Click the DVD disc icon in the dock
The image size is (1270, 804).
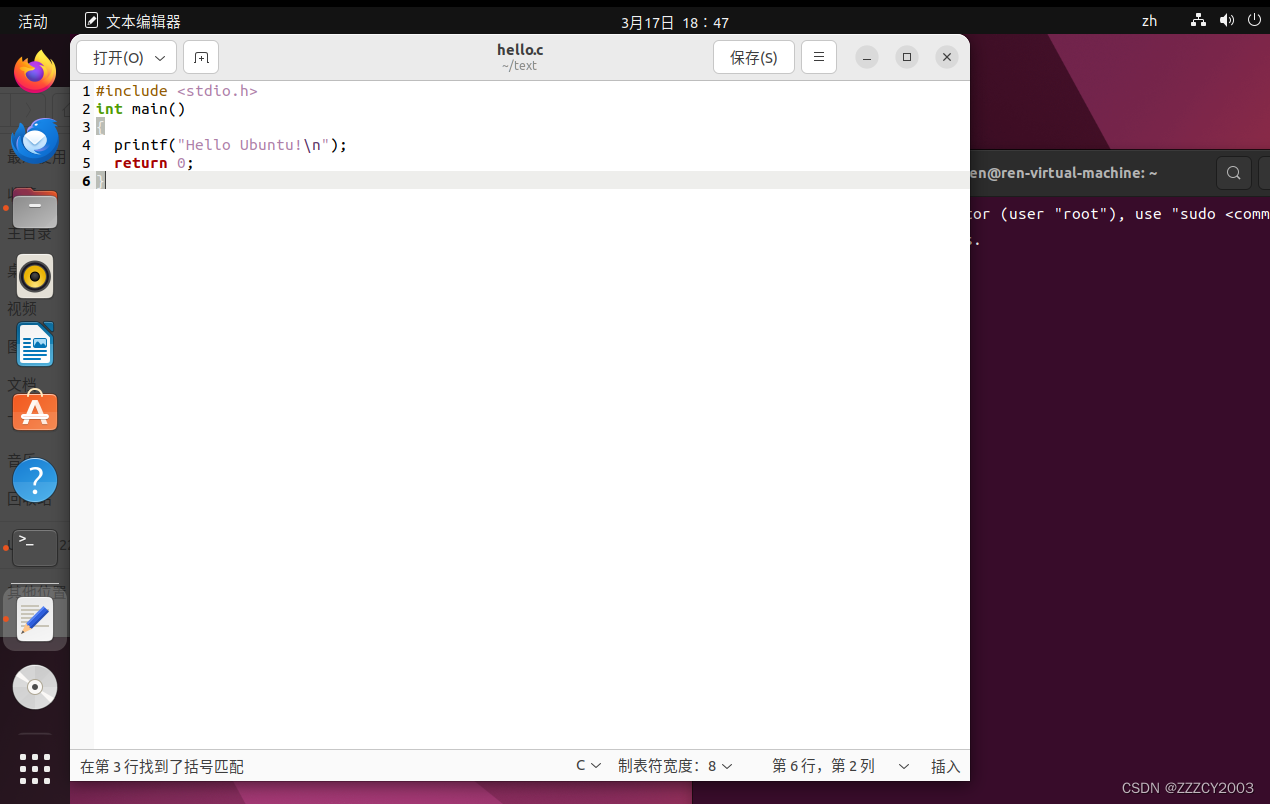(35, 687)
